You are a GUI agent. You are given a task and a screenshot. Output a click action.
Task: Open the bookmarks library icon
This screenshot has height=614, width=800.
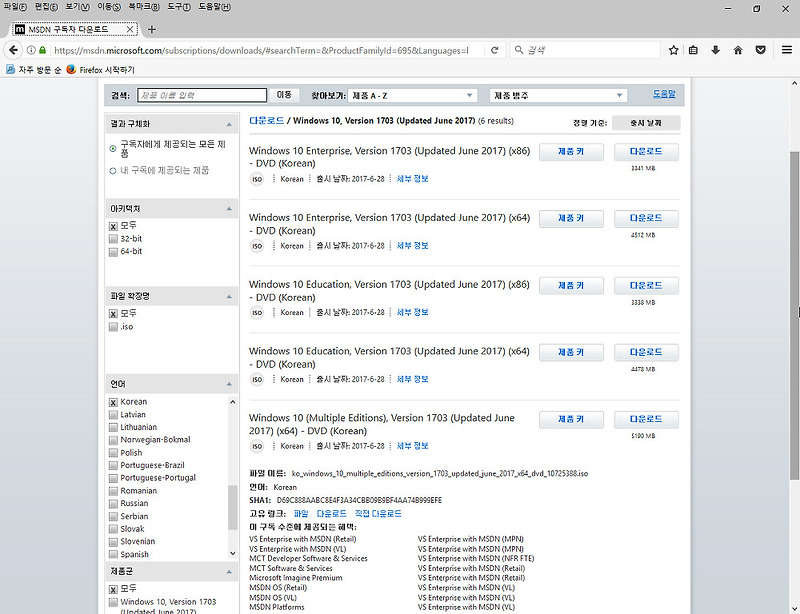pyautogui.click(x=693, y=50)
